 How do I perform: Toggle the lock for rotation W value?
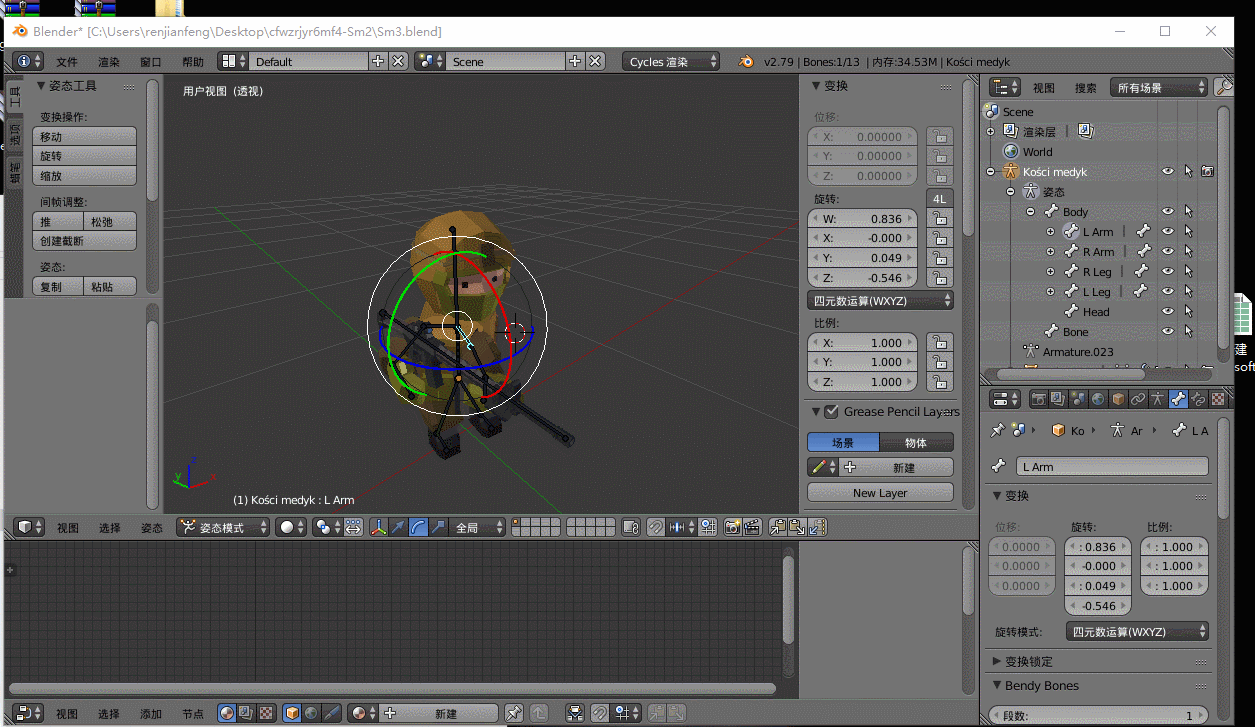(x=939, y=219)
